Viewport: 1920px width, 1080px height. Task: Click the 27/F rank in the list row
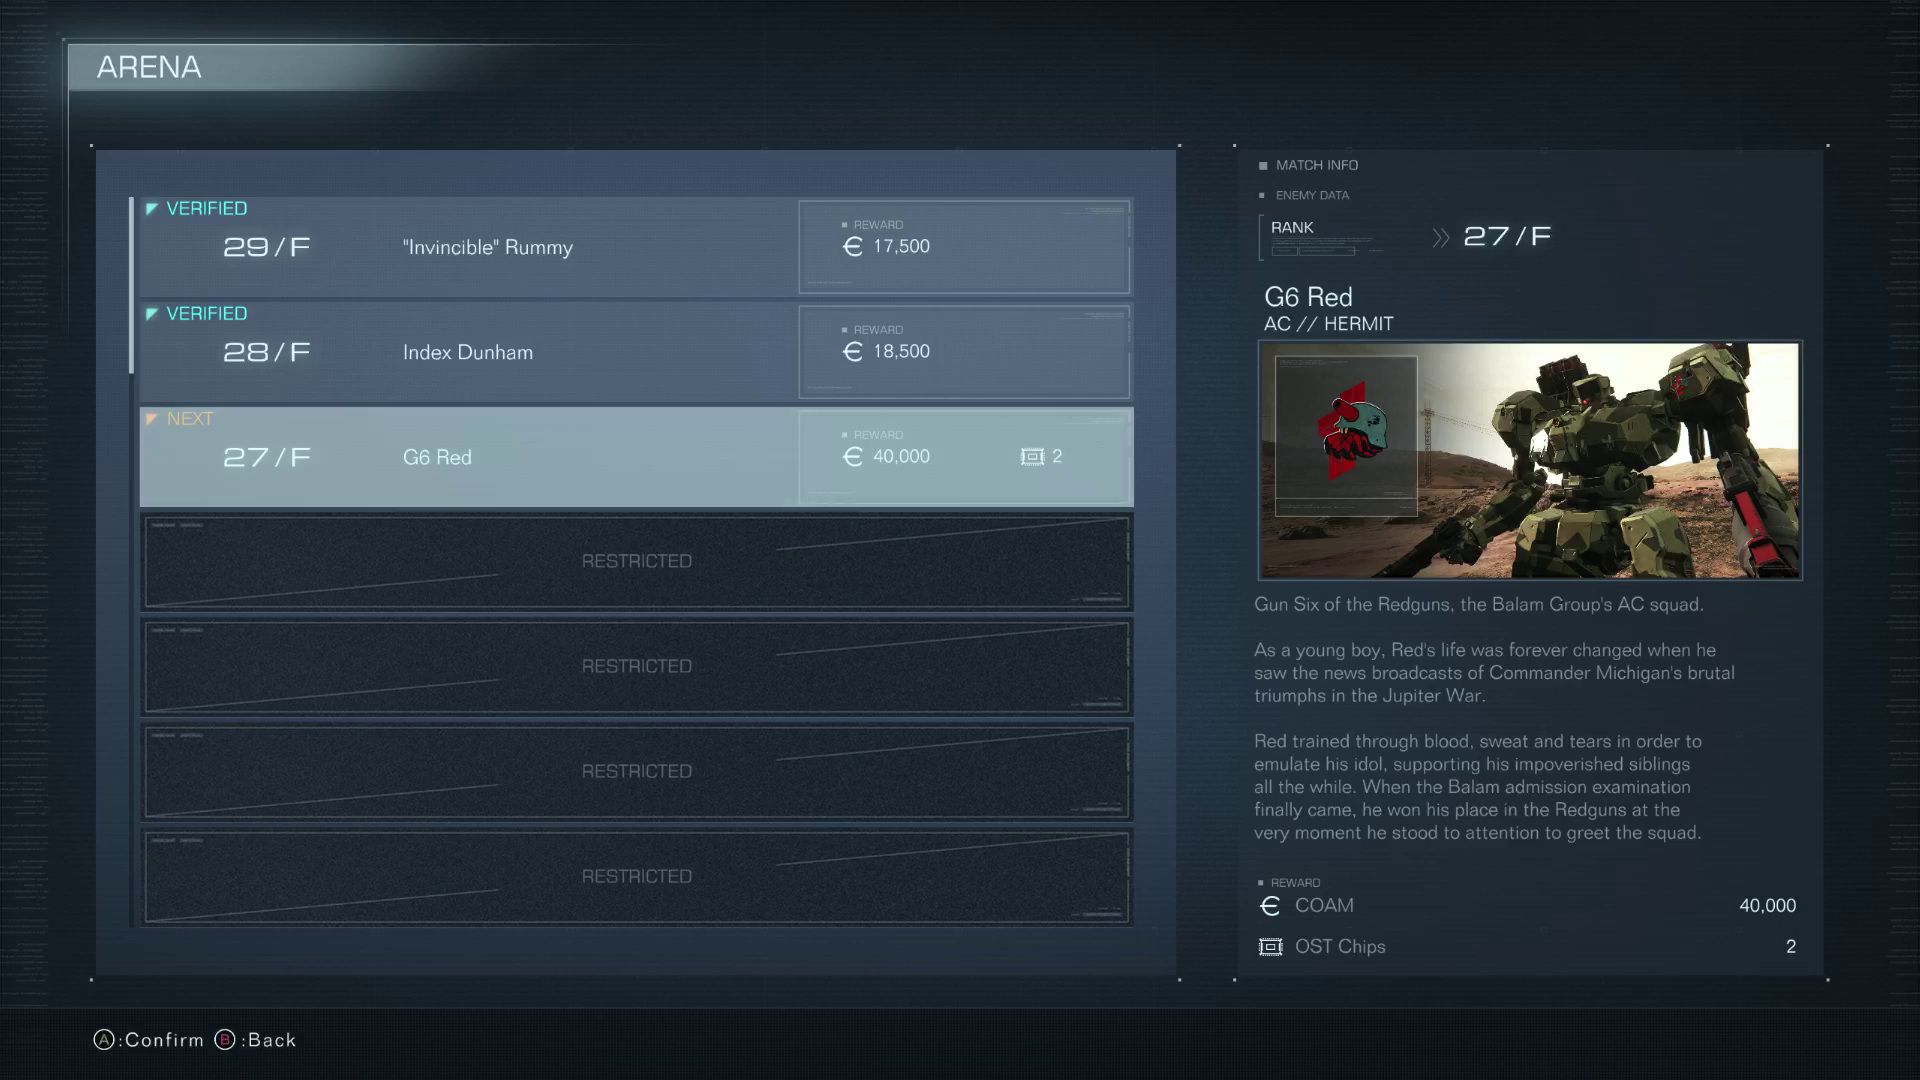tap(266, 457)
